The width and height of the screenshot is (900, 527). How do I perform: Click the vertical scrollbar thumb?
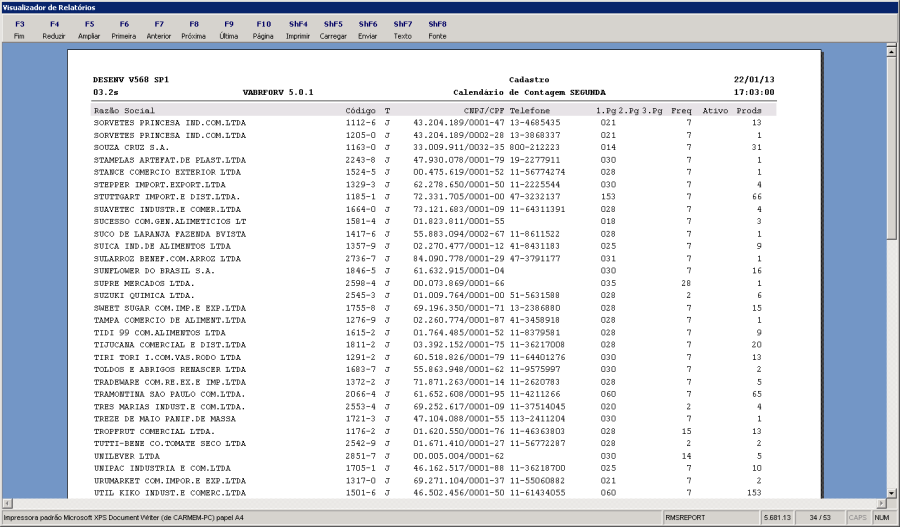click(891, 148)
